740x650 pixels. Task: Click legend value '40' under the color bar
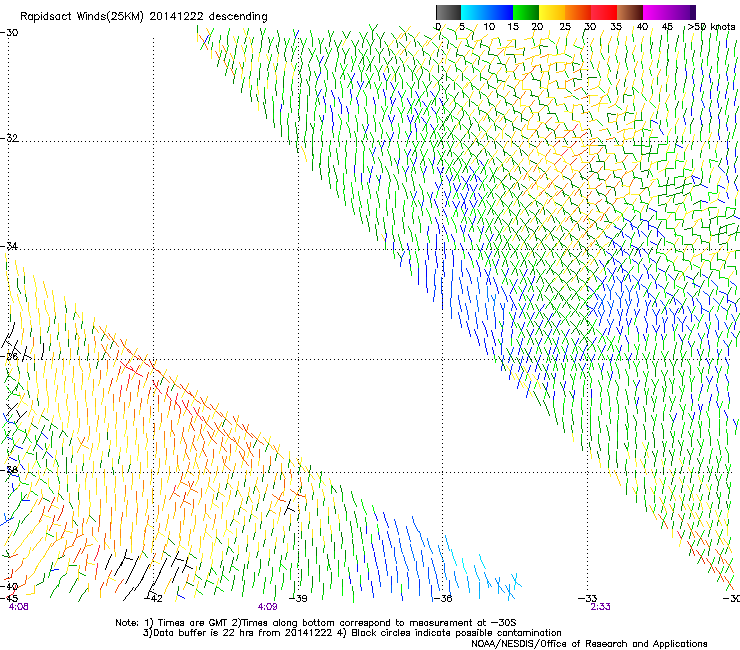(642, 27)
